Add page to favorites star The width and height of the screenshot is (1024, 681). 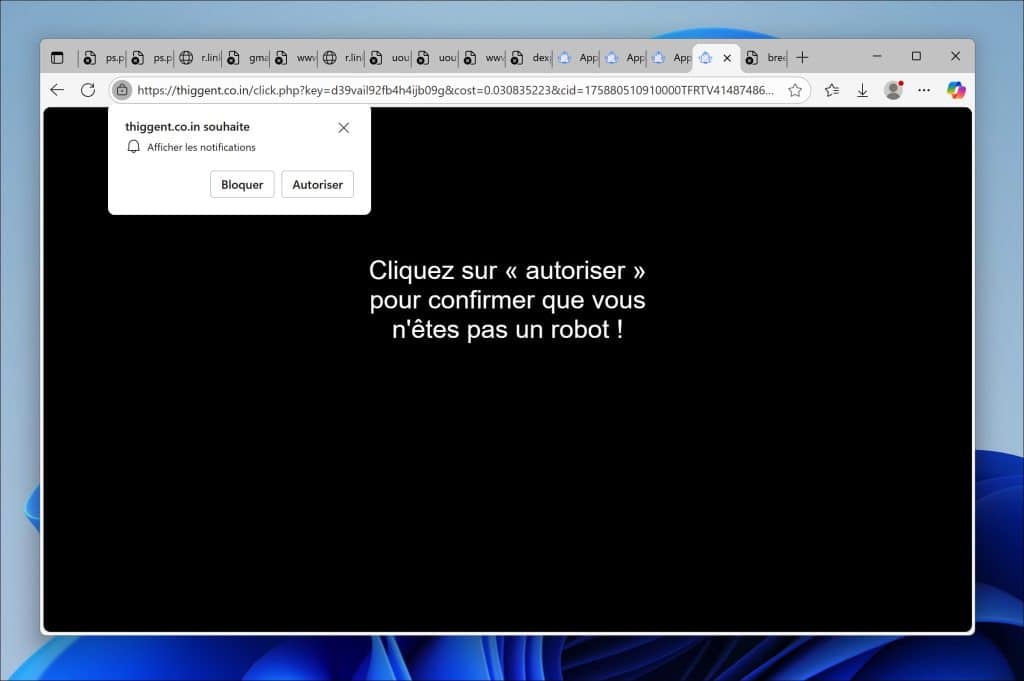coord(795,90)
